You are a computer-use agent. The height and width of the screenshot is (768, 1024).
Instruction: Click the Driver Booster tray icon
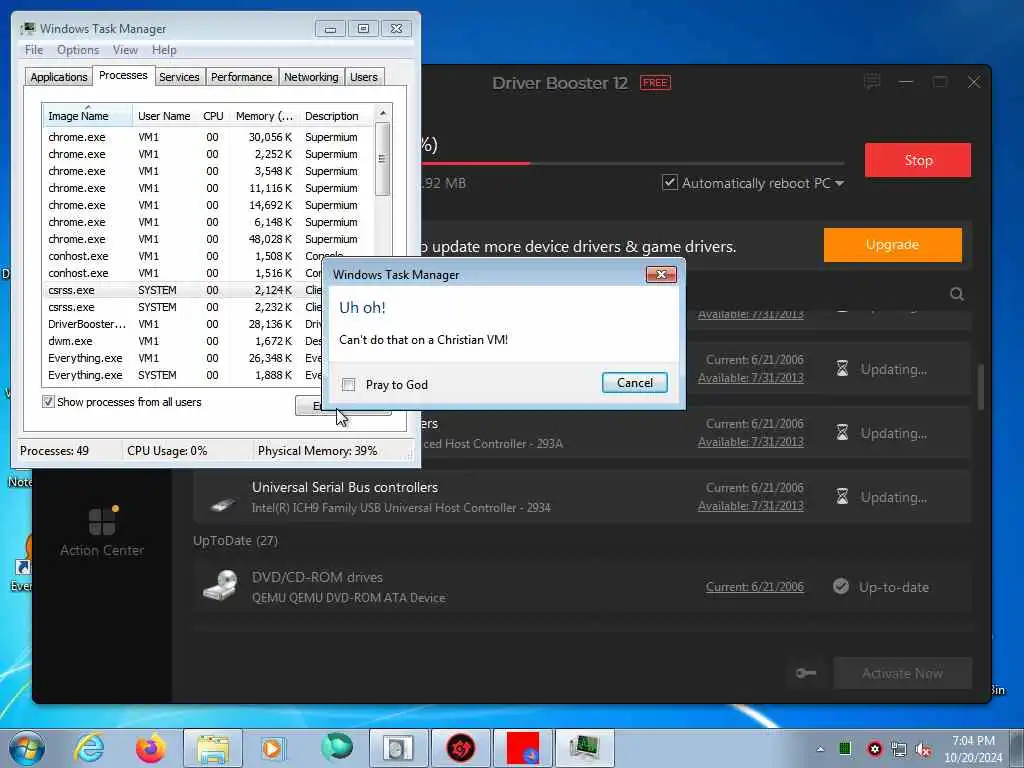point(874,749)
